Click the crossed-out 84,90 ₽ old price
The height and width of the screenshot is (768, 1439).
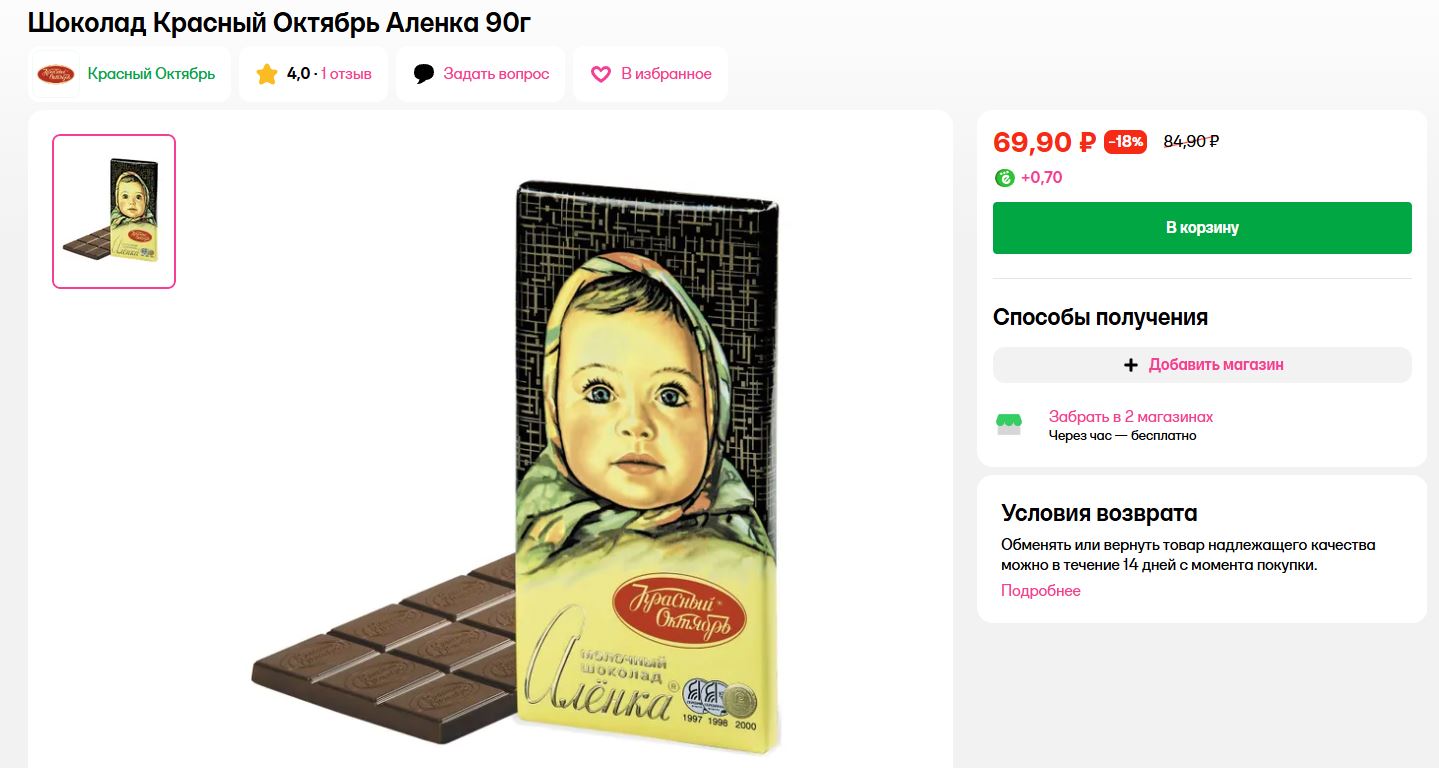point(1191,142)
